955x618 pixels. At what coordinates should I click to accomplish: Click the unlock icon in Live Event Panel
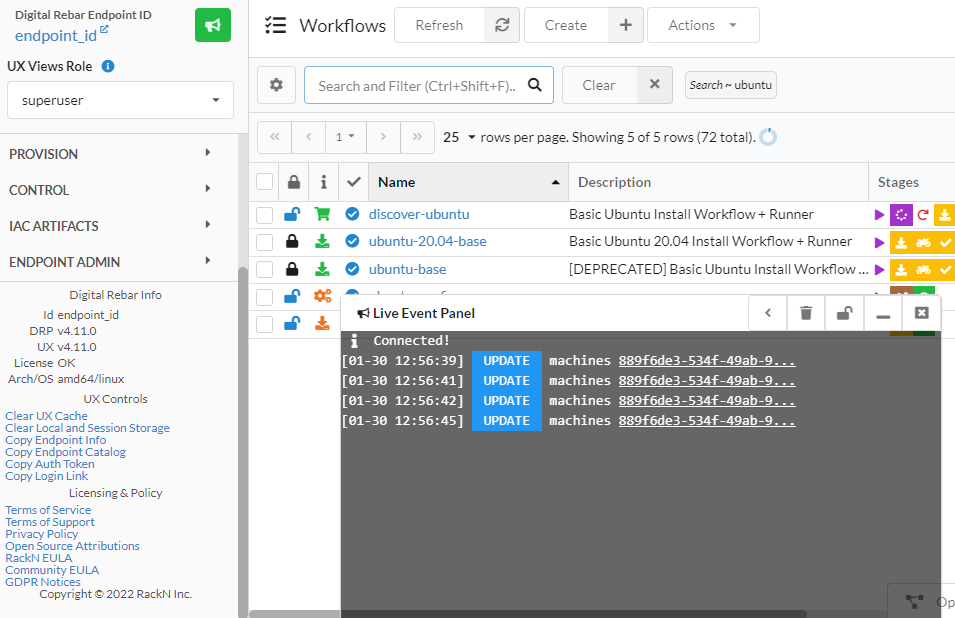[844, 313]
